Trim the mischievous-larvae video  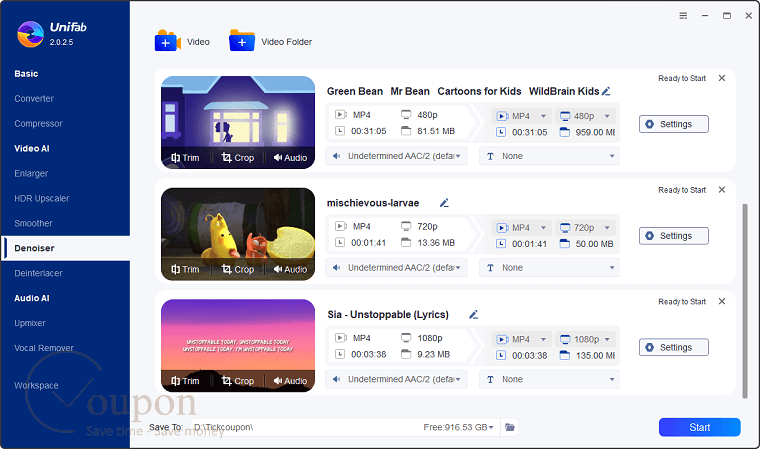tap(185, 269)
